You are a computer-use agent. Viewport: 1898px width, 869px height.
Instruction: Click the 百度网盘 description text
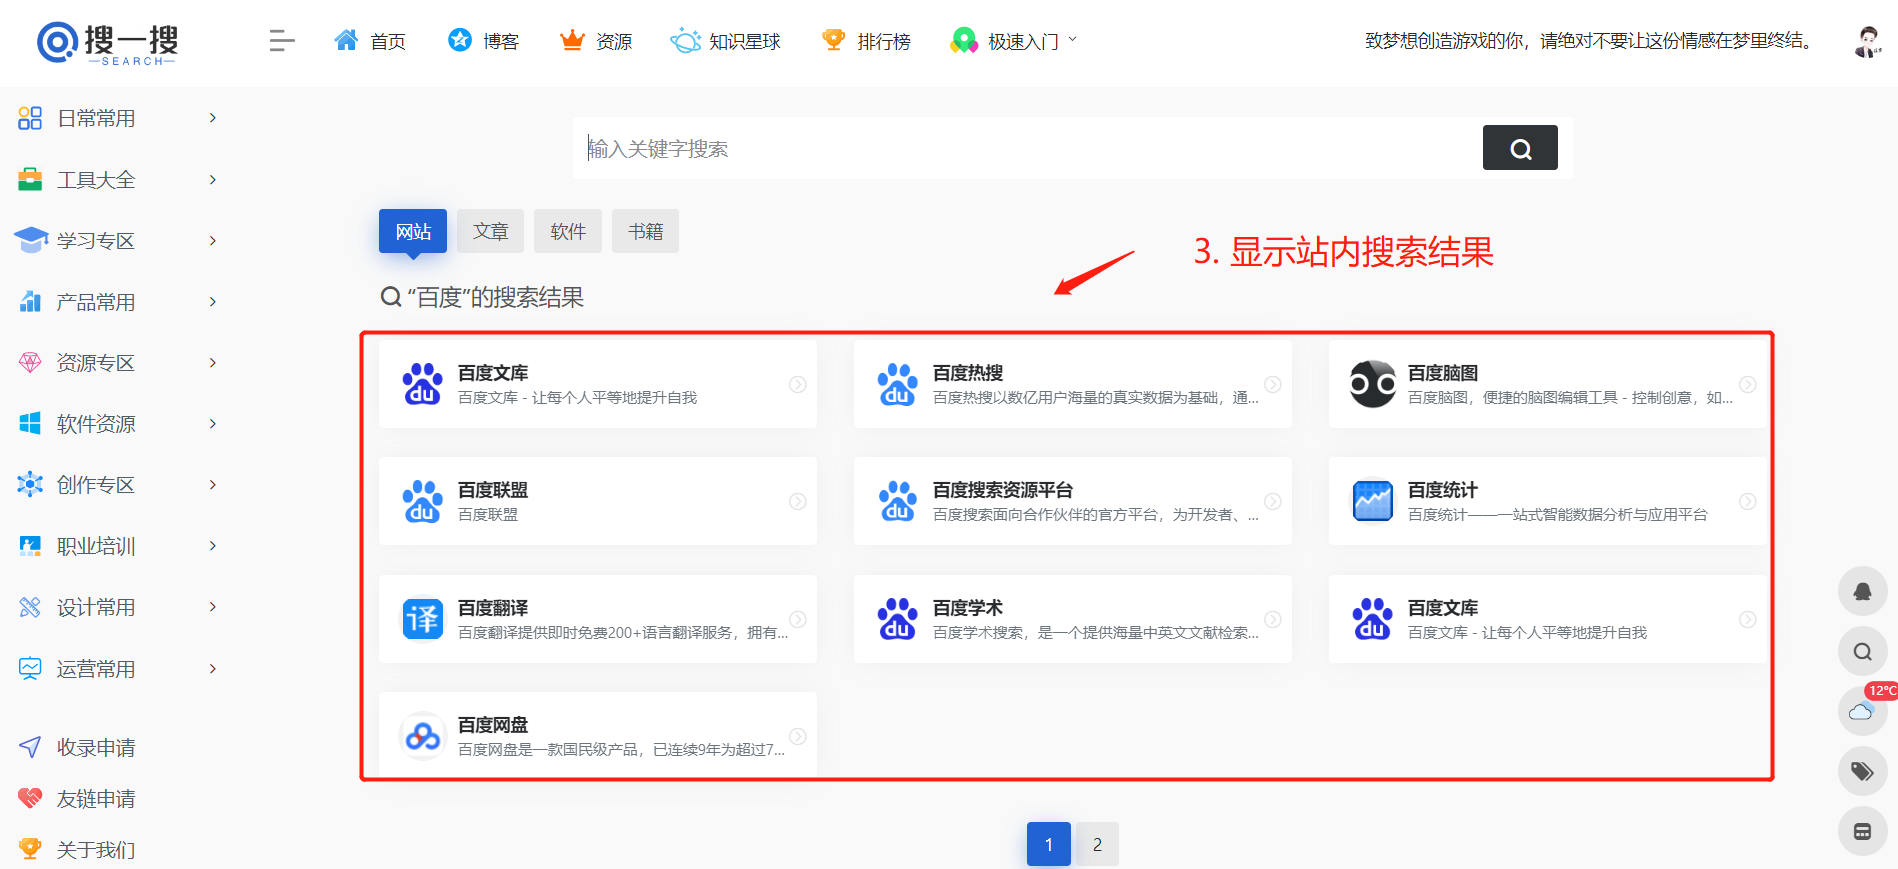click(x=622, y=749)
